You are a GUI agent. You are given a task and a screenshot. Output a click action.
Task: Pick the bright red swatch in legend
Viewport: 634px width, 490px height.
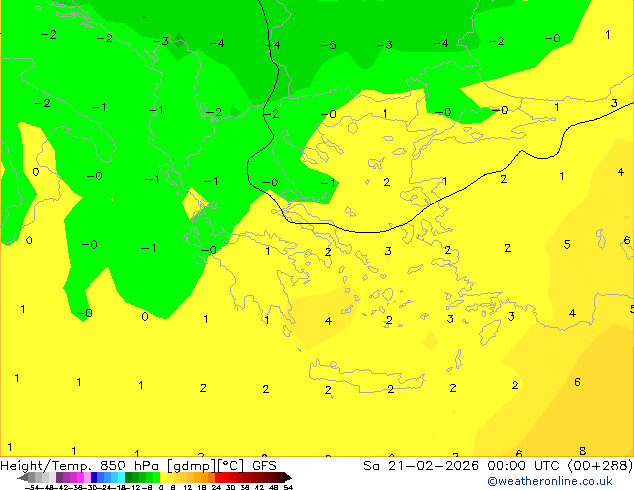(218, 477)
